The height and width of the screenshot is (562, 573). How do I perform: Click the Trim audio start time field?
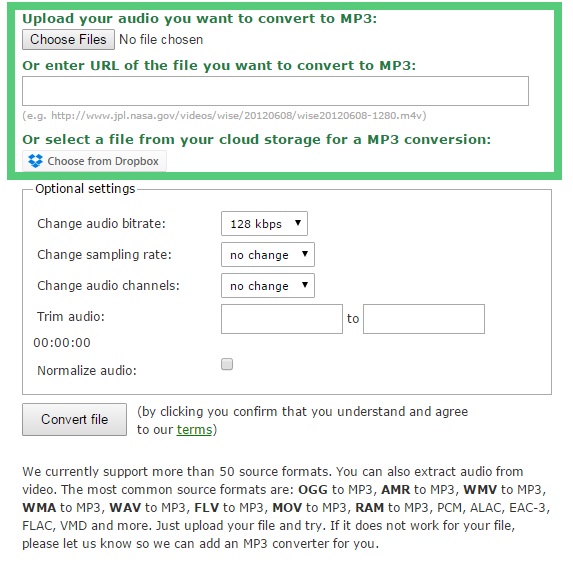pyautogui.click(x=282, y=319)
